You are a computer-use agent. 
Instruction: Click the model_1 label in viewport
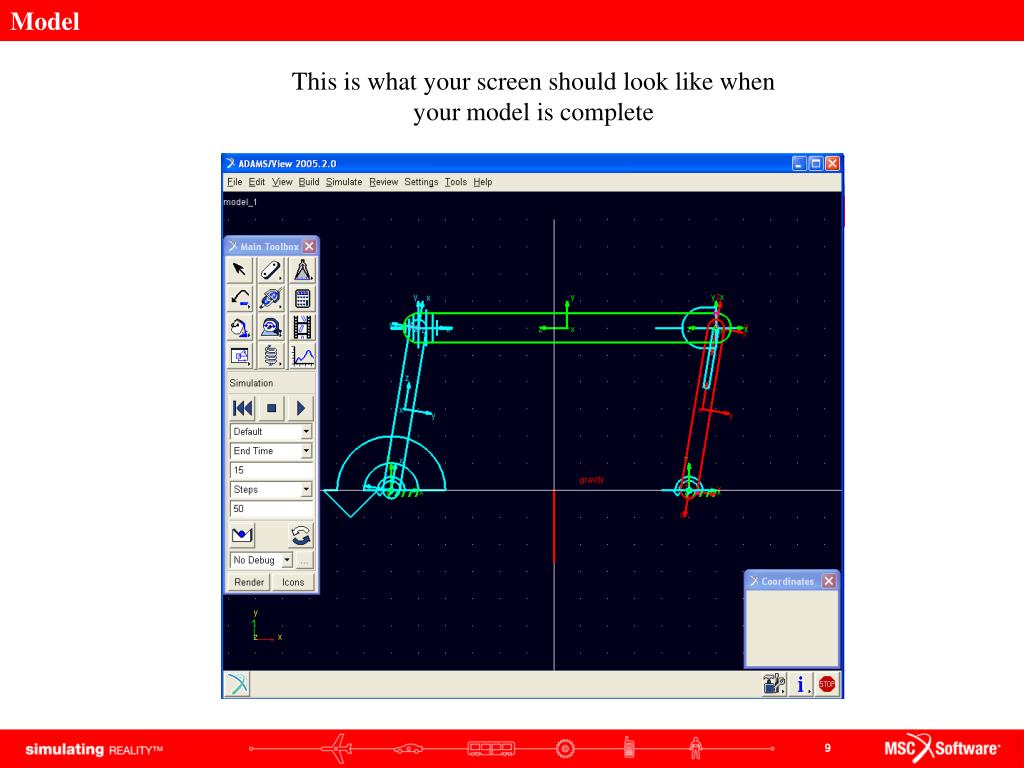pyautogui.click(x=240, y=202)
